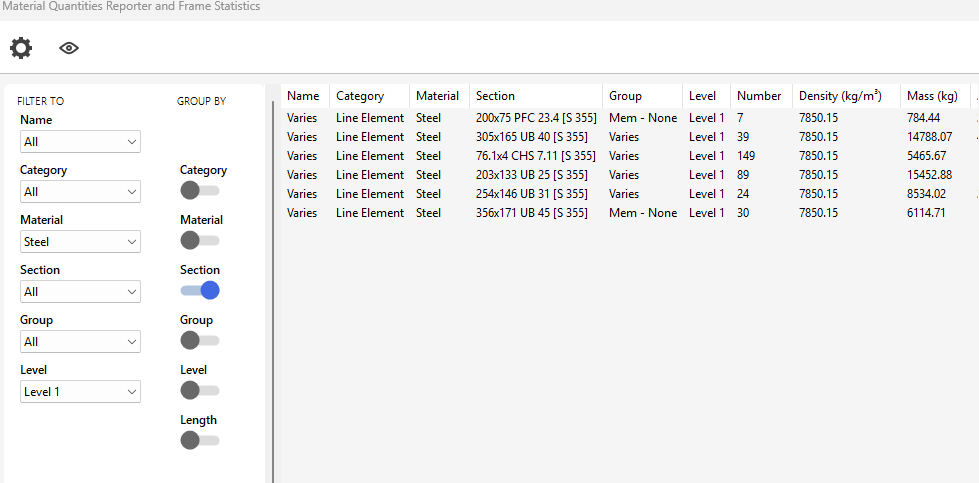Screen dimensions: 979x483
Task: Sort by the Section column header
Action: (x=536, y=96)
